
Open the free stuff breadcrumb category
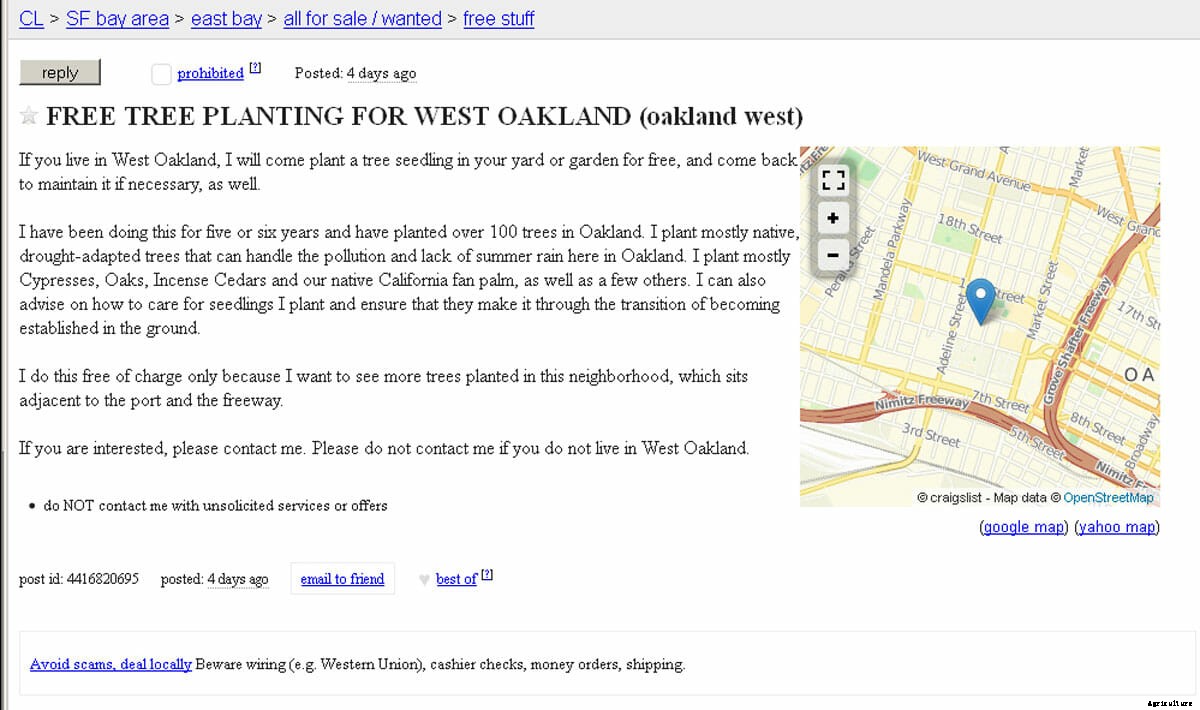pyautogui.click(x=498, y=18)
